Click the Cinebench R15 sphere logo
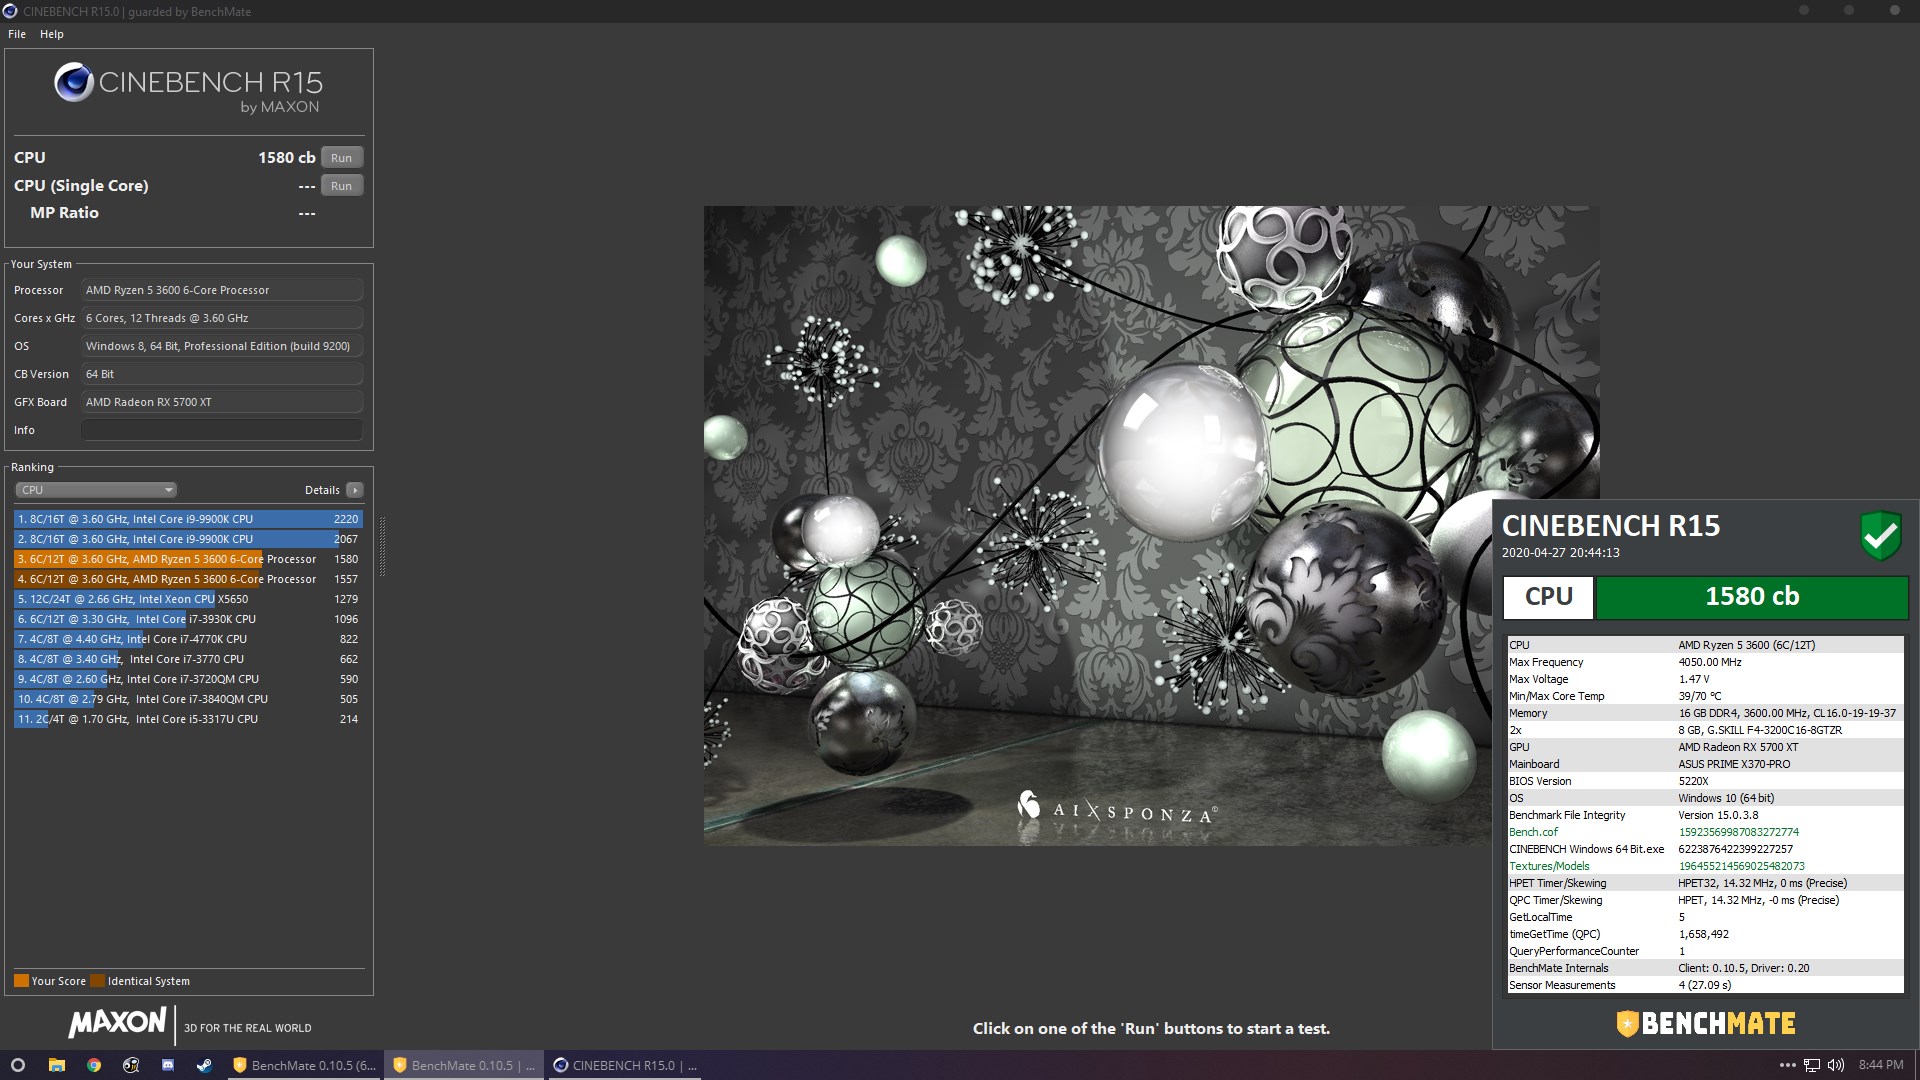 point(74,82)
